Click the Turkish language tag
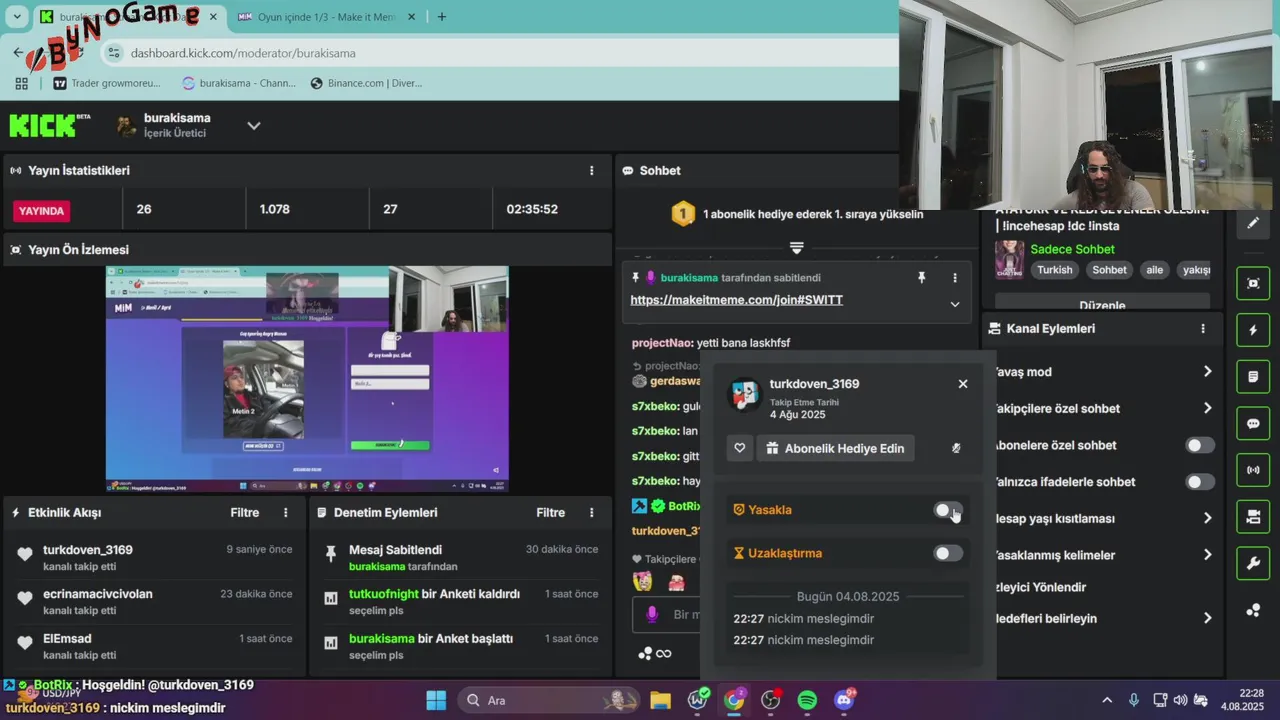The height and width of the screenshot is (720, 1280). coord(1054,270)
